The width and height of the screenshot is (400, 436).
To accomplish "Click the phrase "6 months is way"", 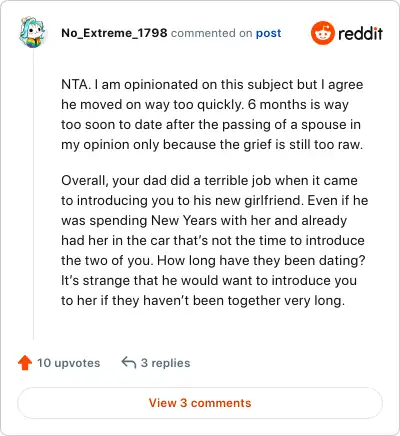I will pos(298,104).
